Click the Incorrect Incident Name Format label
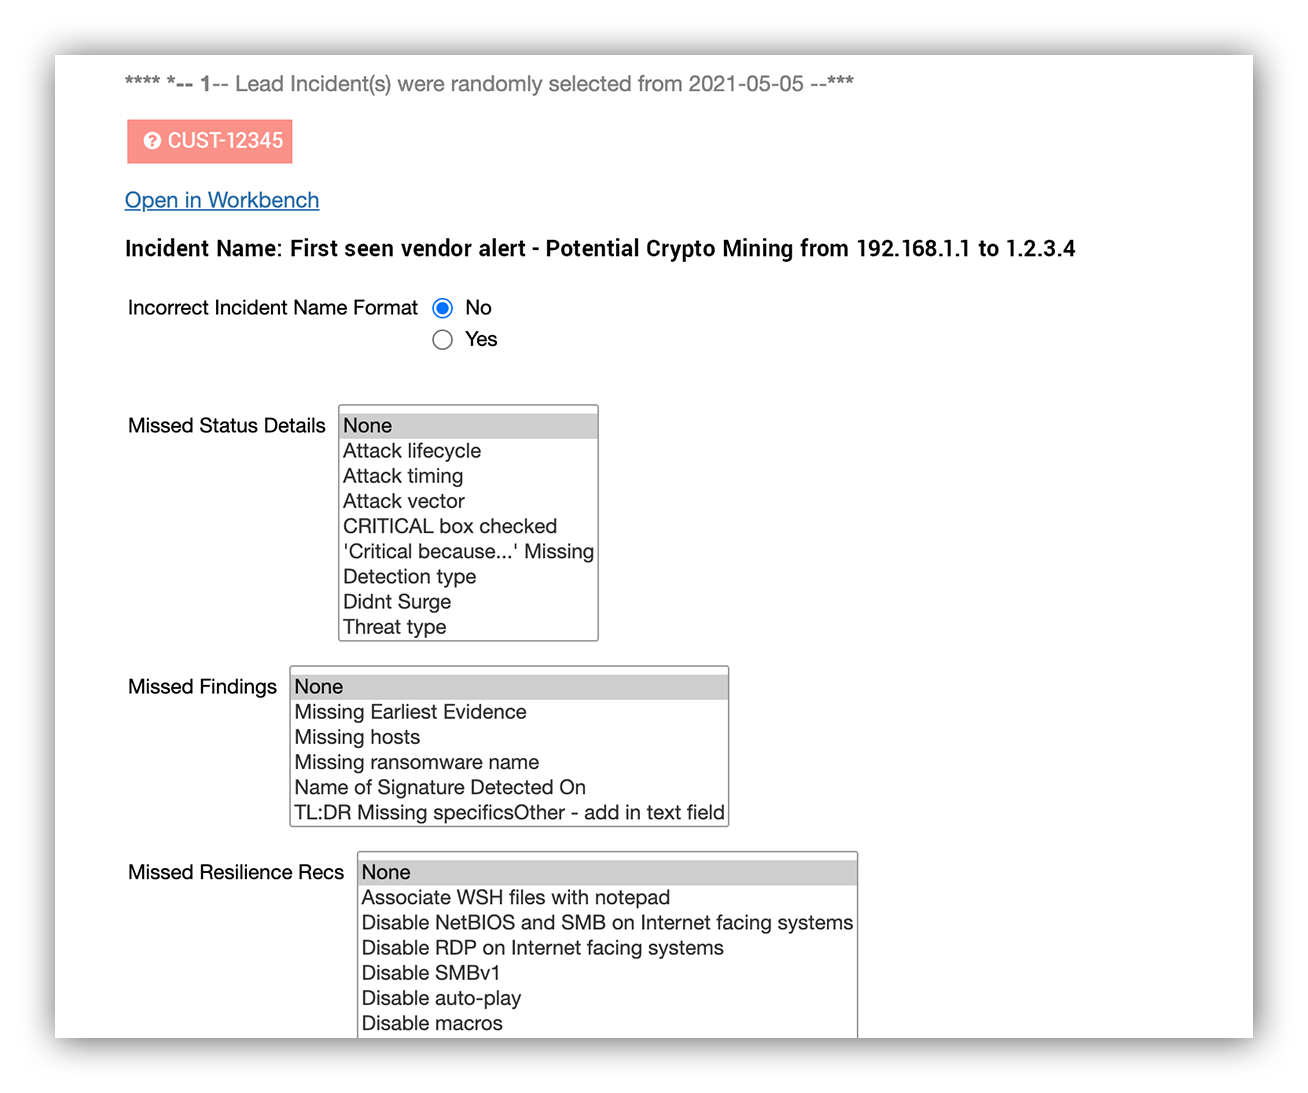1308x1093 pixels. point(273,308)
